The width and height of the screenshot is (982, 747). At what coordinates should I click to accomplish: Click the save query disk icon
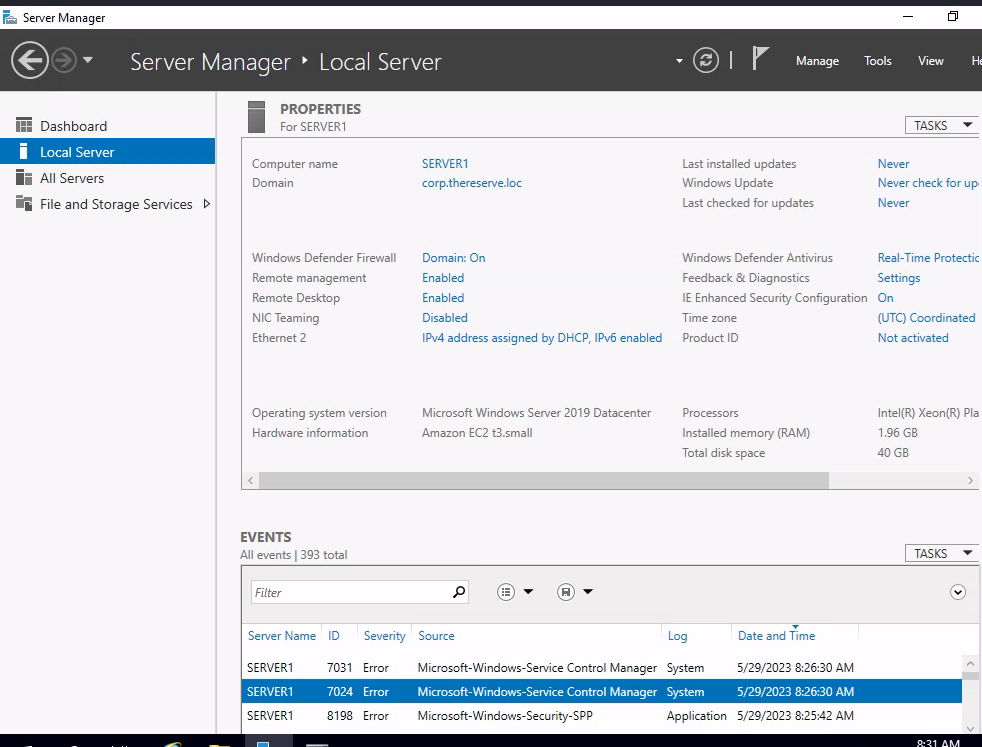[x=566, y=592]
